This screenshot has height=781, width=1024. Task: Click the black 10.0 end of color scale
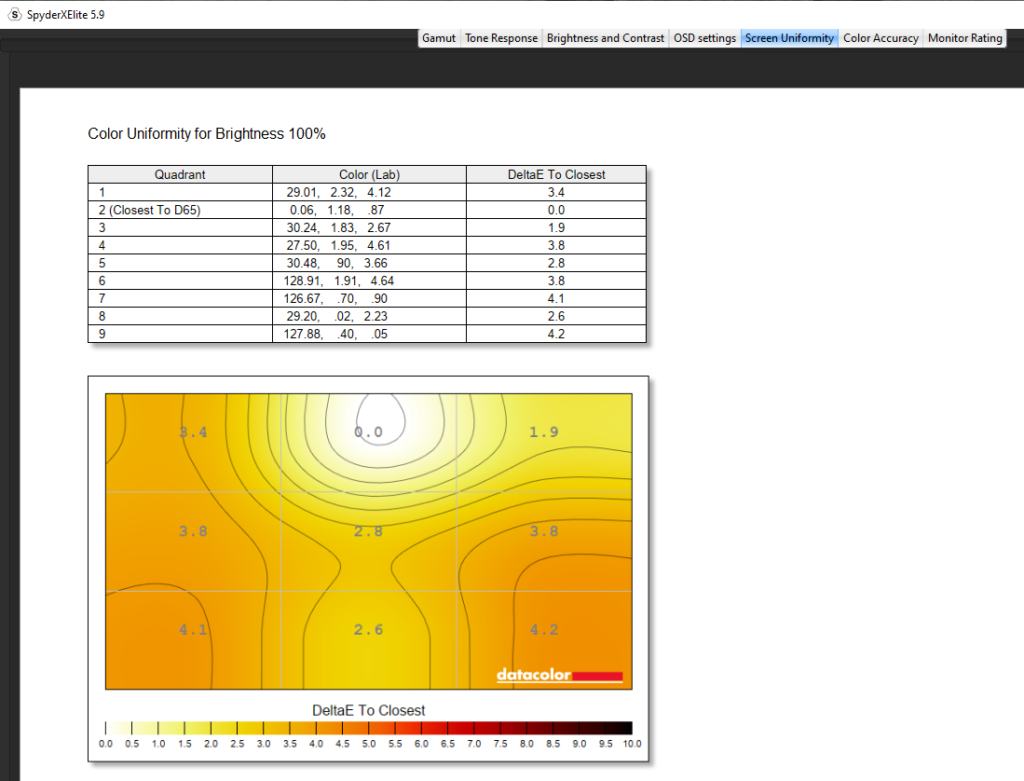626,729
